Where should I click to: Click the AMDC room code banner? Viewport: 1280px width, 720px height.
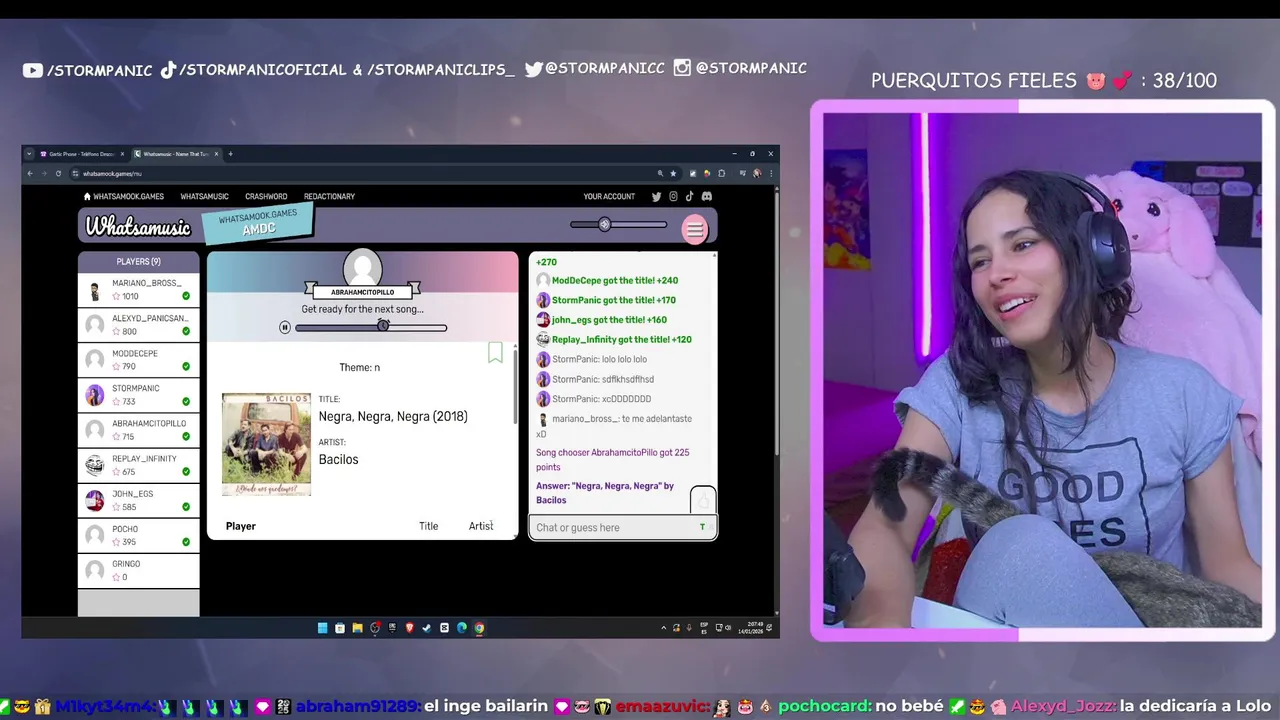pyautogui.click(x=258, y=223)
